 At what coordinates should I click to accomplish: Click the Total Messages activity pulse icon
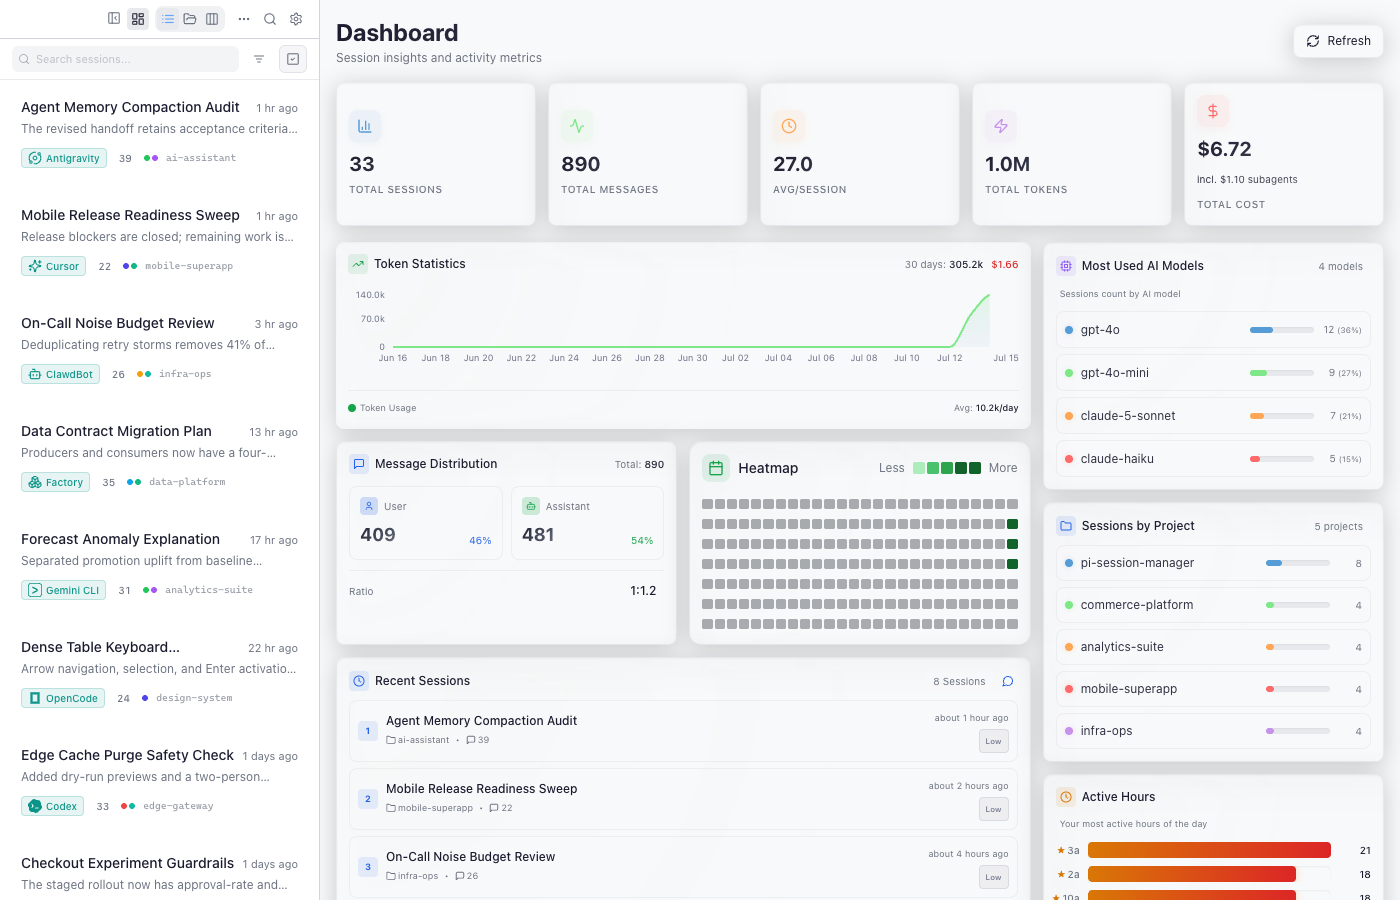577,126
